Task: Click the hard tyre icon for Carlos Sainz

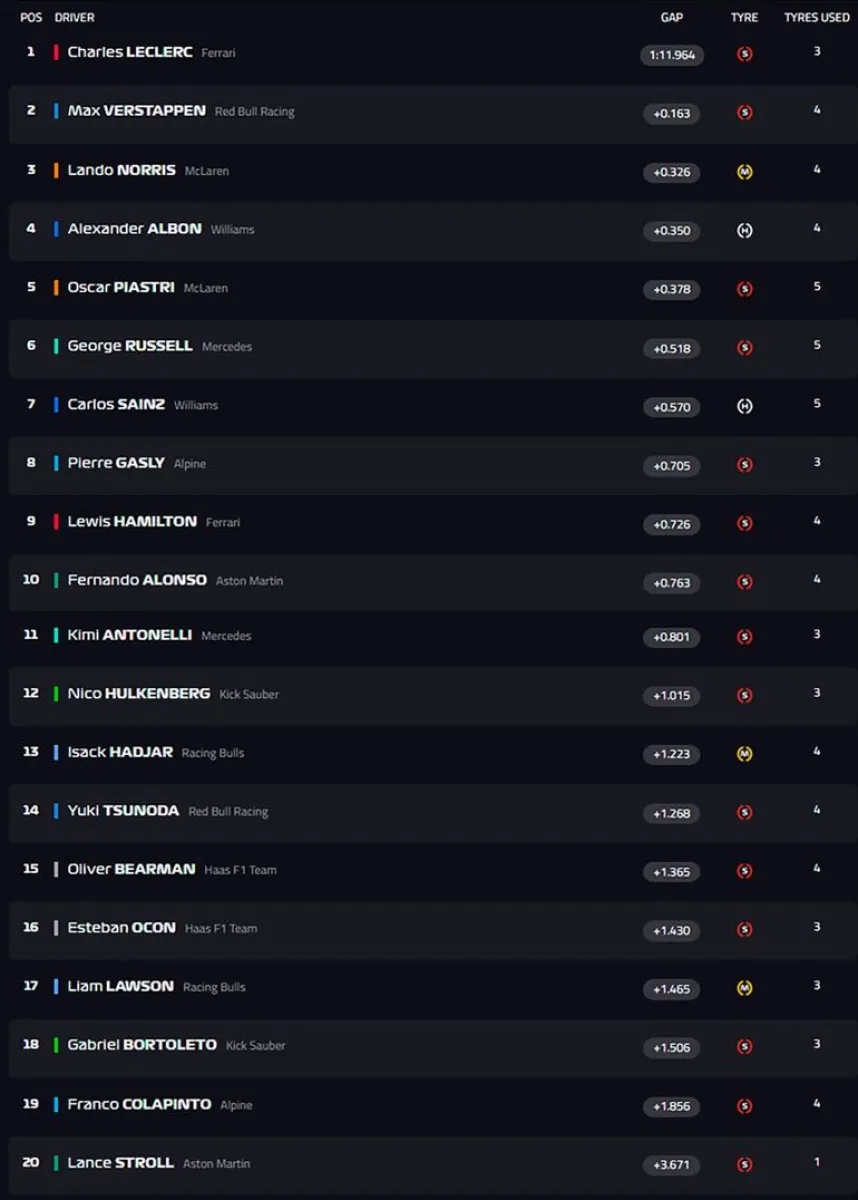Action: point(744,407)
